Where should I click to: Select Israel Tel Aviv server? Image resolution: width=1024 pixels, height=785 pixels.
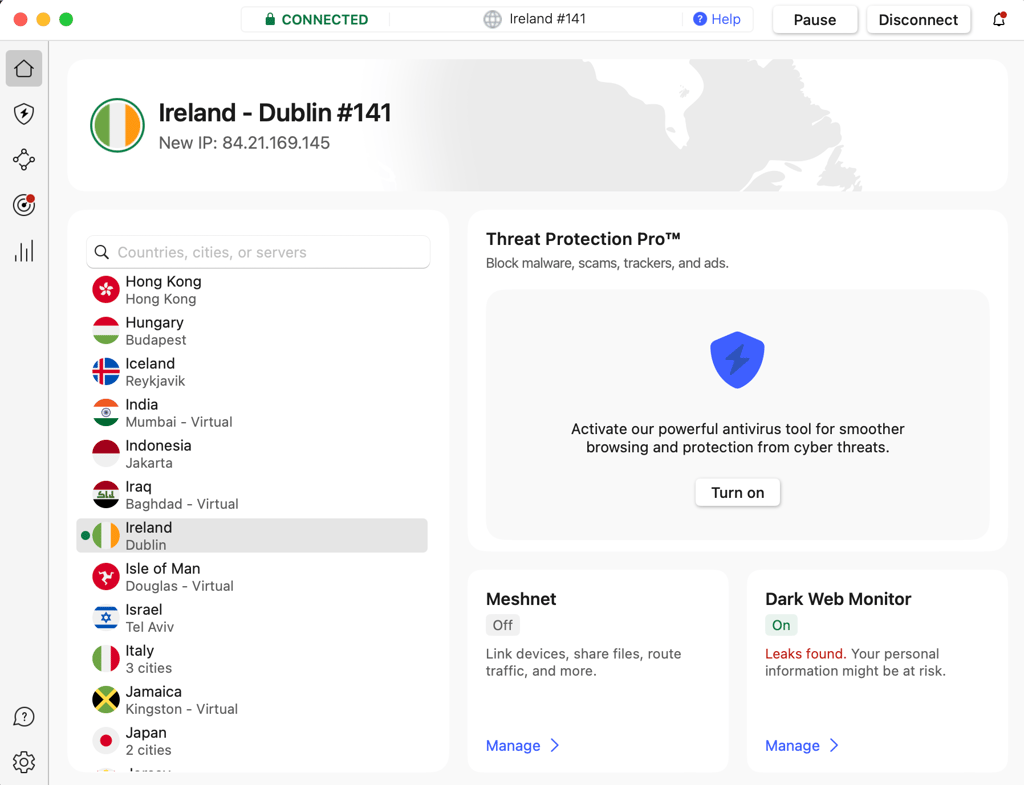click(252, 618)
